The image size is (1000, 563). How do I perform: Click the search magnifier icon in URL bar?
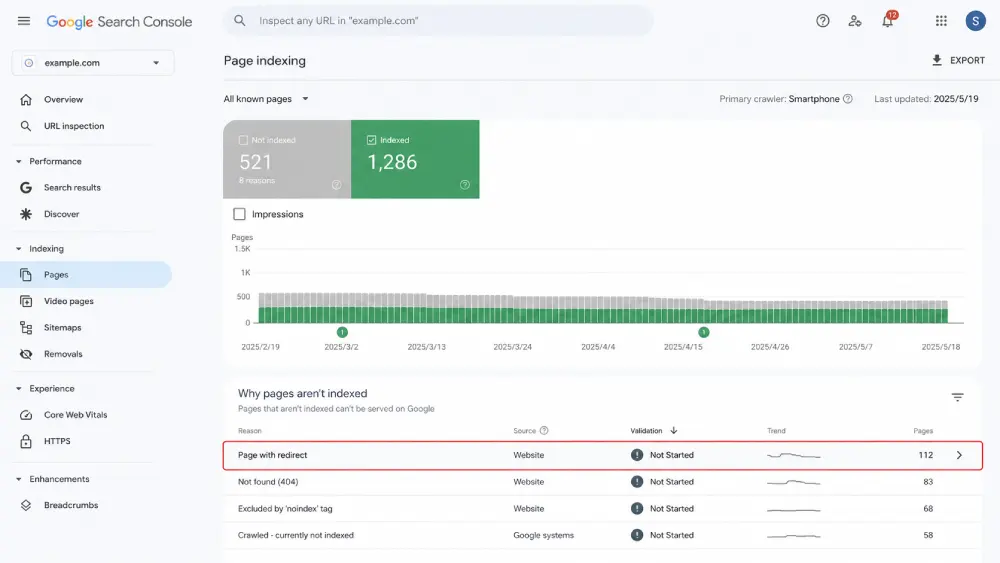point(240,20)
